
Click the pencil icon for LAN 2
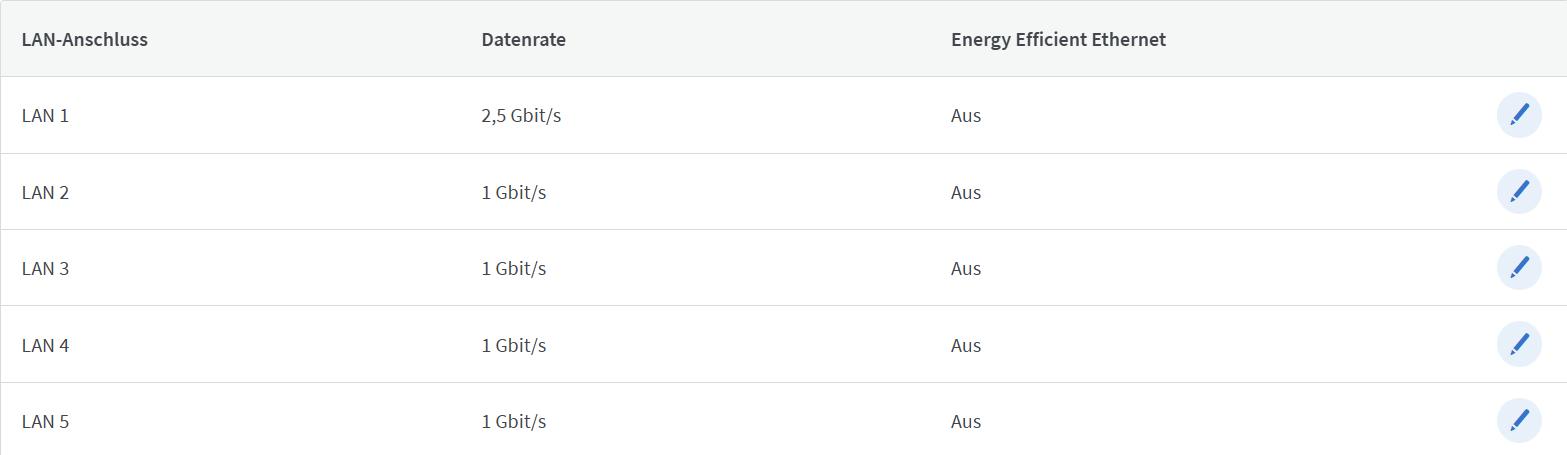pos(1518,191)
